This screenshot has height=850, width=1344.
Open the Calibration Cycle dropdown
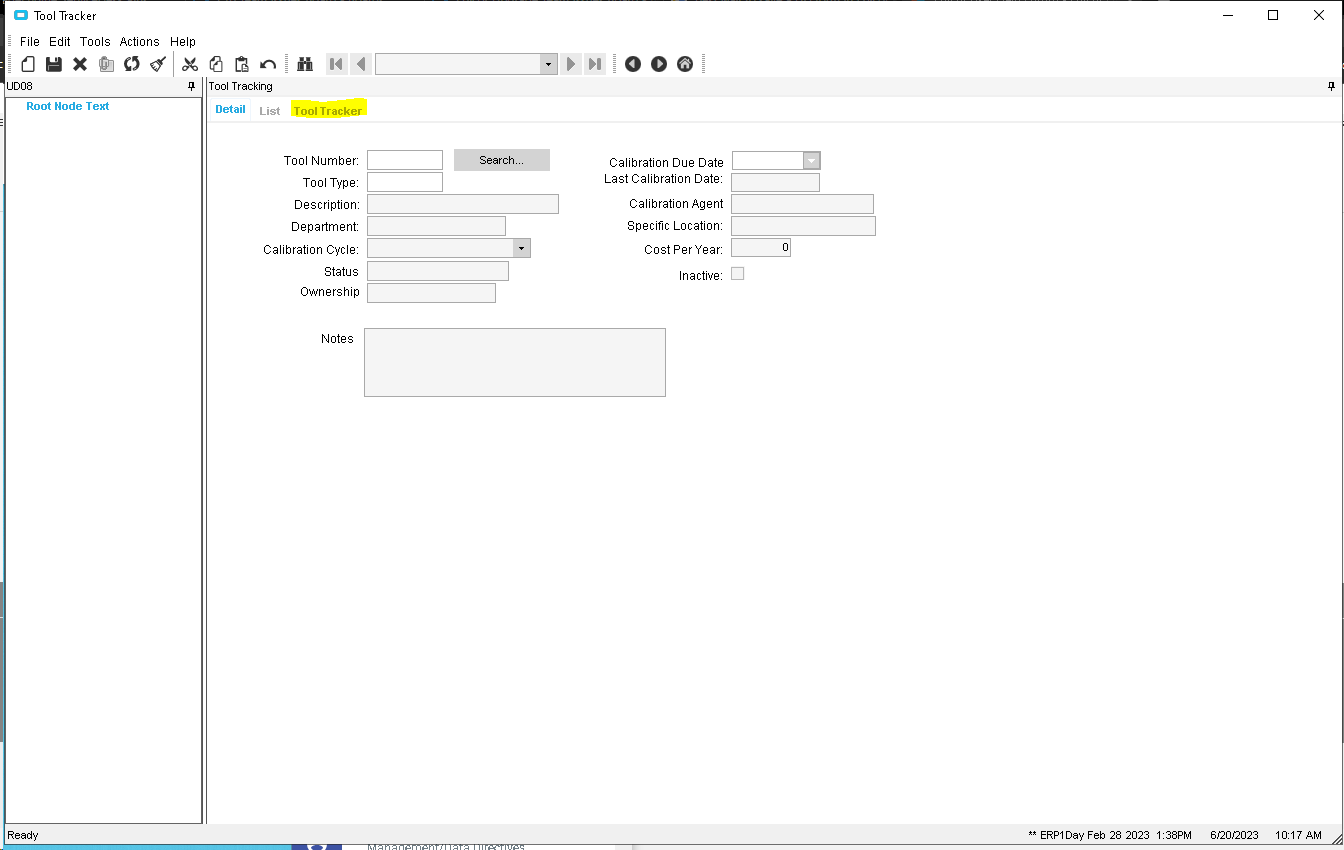pyautogui.click(x=522, y=248)
